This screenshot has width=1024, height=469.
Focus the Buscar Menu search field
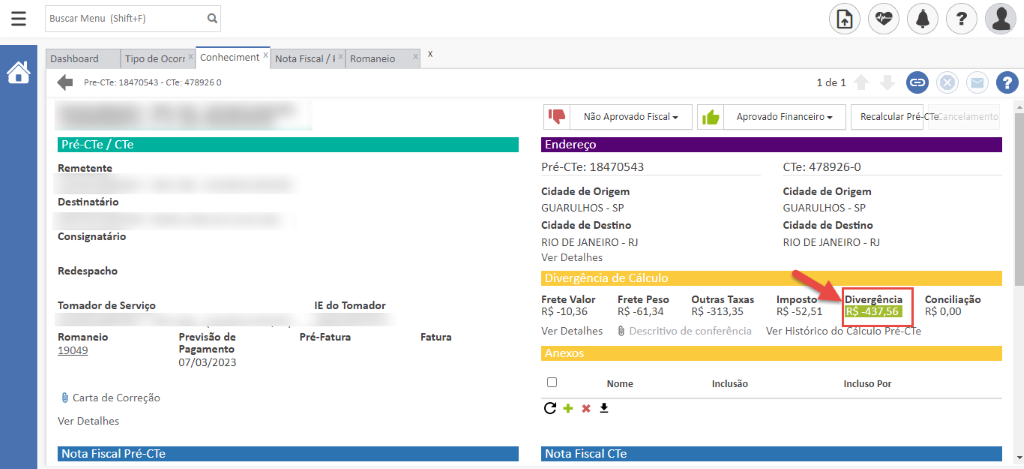(x=125, y=18)
